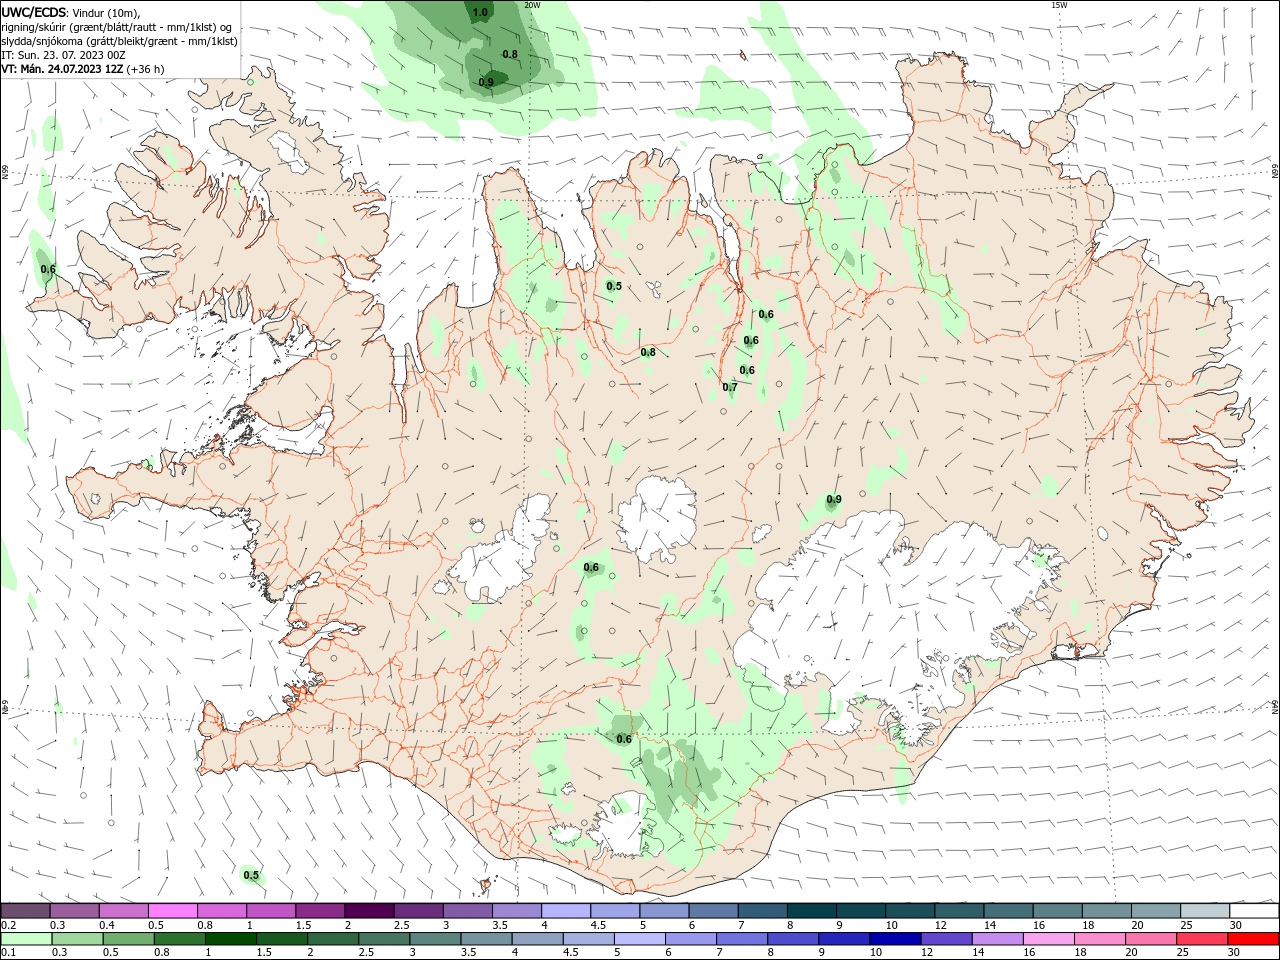
Task: Select the IT: Sun. 23. 07. 2023 00Z line
Action: (x=63, y=55)
